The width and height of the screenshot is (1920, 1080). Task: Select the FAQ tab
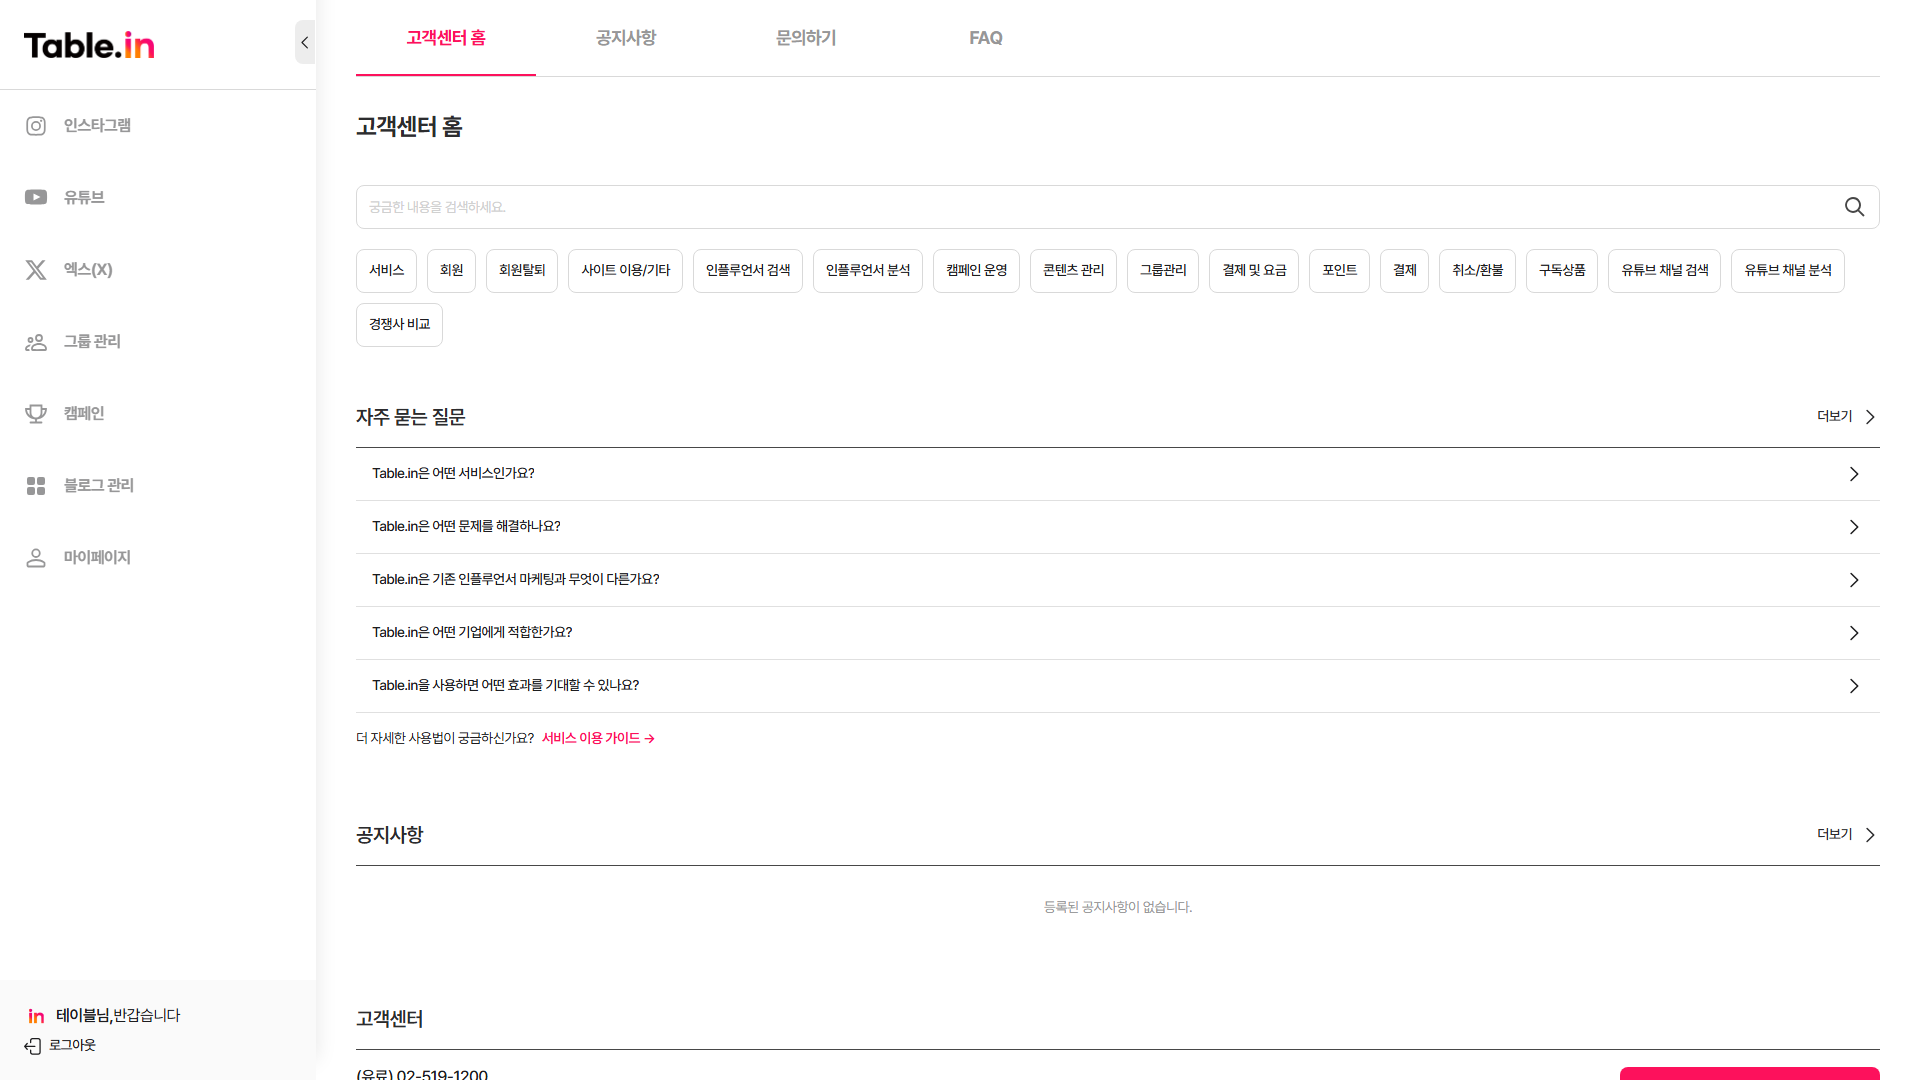pyautogui.click(x=986, y=38)
